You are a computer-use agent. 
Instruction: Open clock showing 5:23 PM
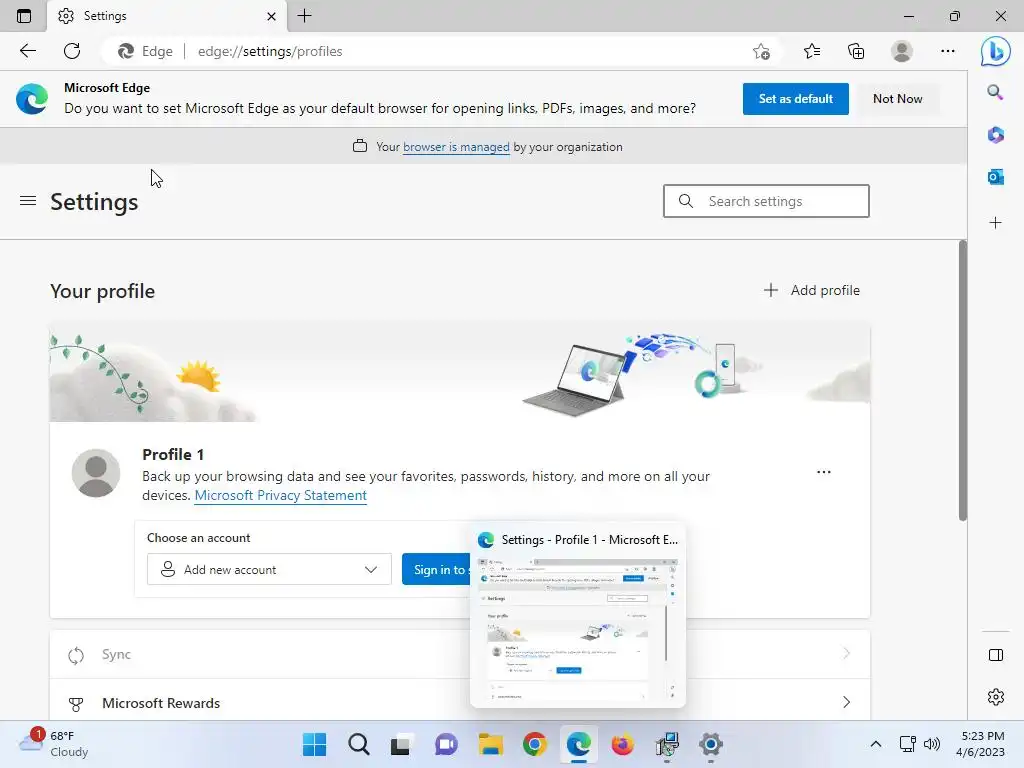980,744
